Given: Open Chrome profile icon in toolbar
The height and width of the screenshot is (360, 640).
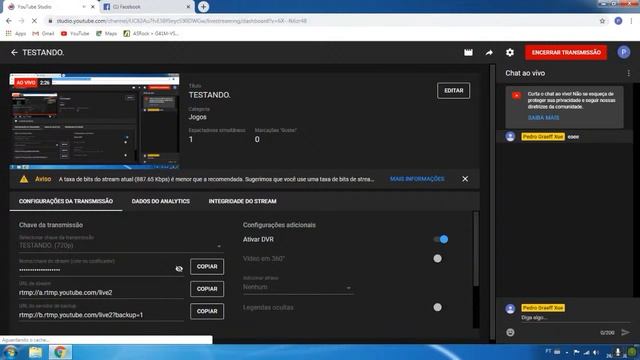Looking at the screenshot, I should (x=618, y=21).
